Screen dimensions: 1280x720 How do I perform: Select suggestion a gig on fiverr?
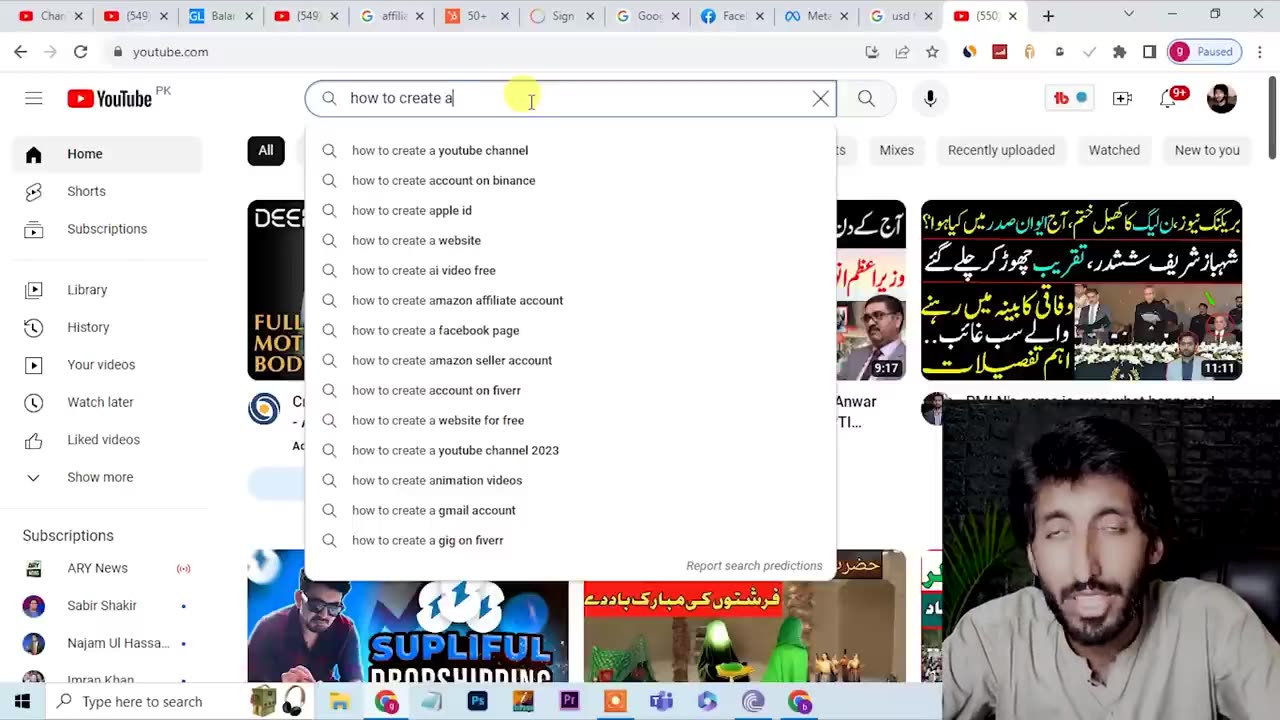point(570,540)
